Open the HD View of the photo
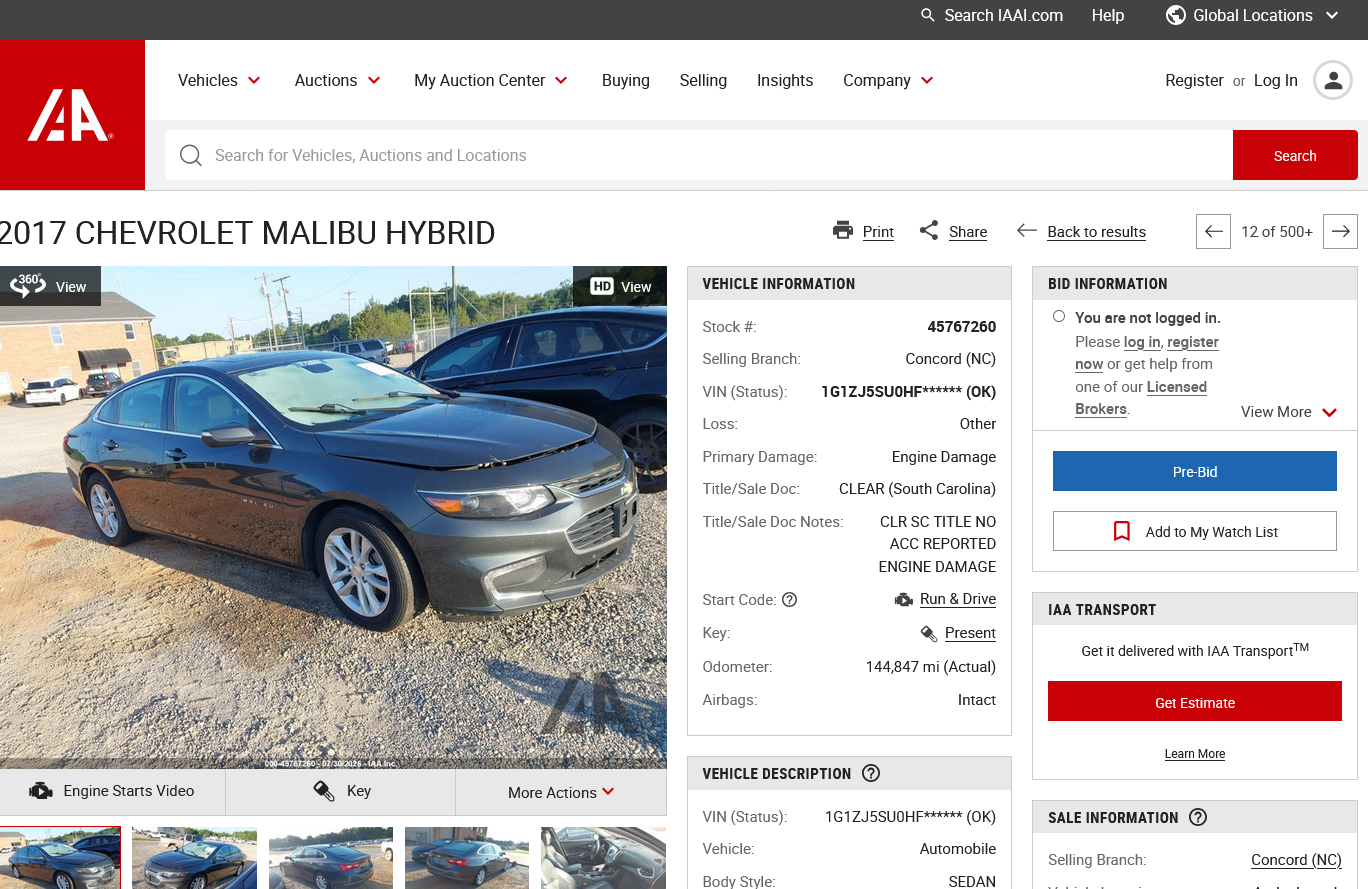The height and width of the screenshot is (889, 1368). pyautogui.click(x=620, y=286)
